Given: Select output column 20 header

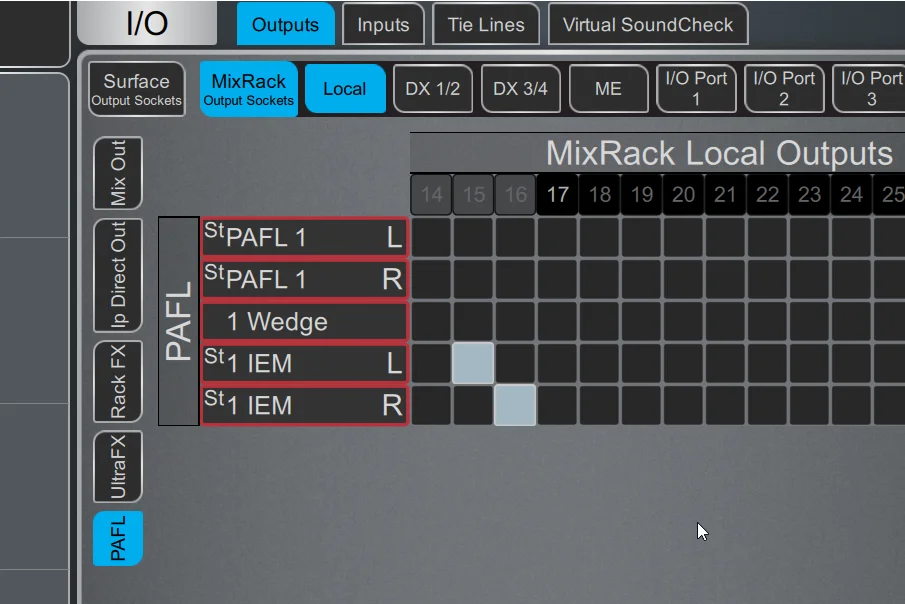Looking at the screenshot, I should pyautogui.click(x=683, y=195).
